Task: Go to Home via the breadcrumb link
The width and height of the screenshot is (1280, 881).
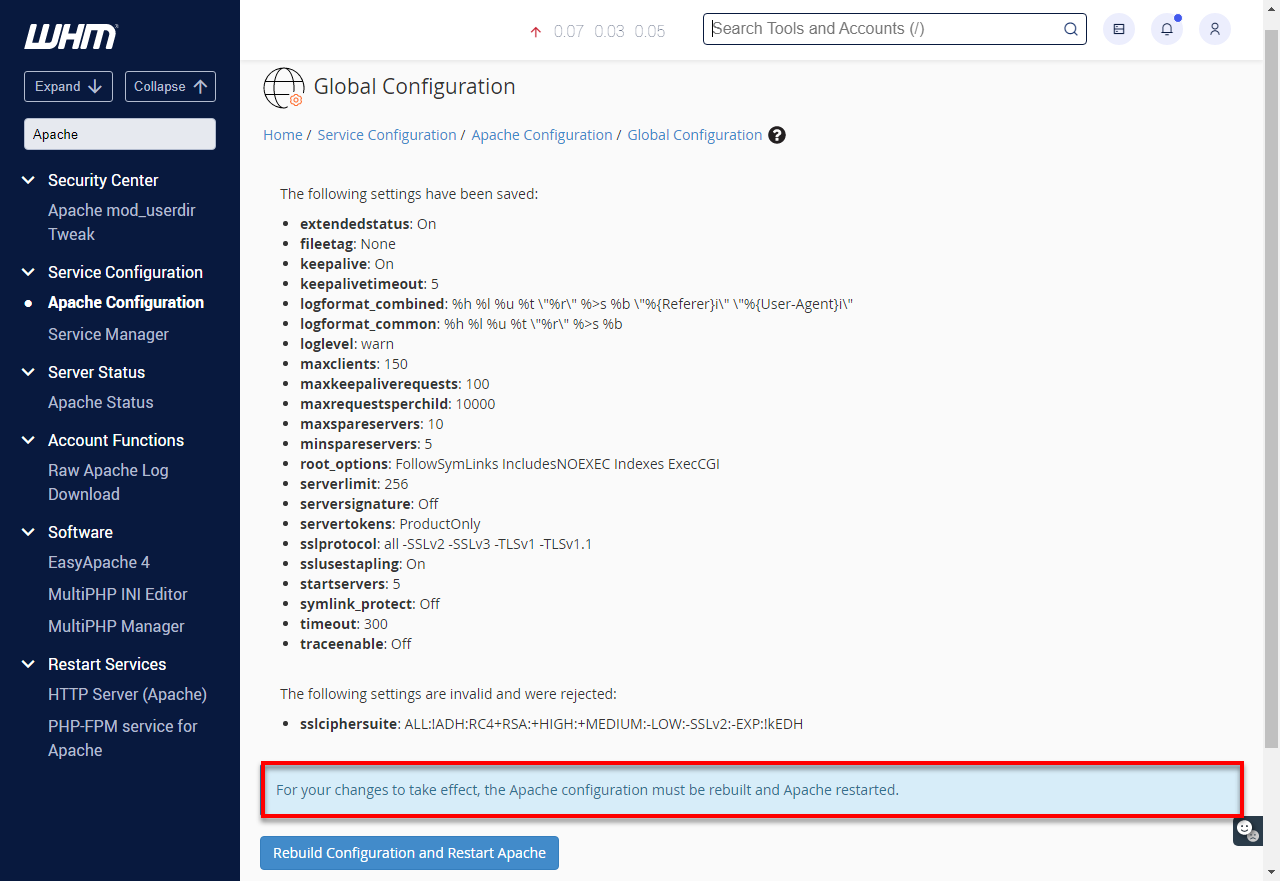Action: pos(283,134)
